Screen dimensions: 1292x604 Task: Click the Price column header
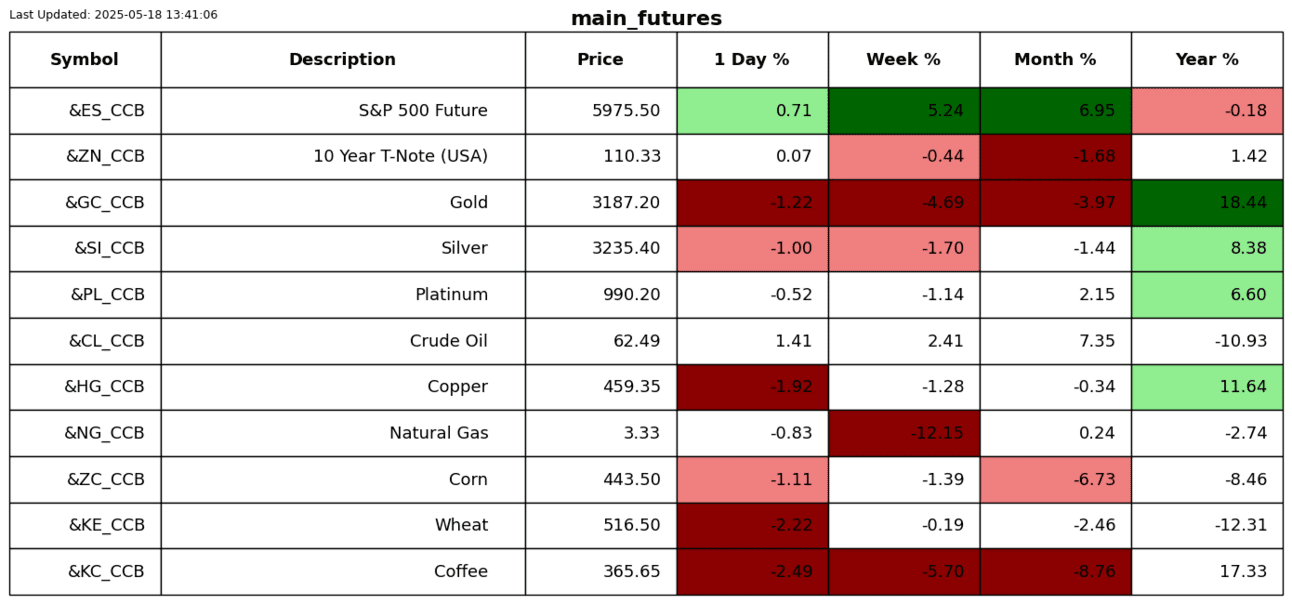[600, 60]
